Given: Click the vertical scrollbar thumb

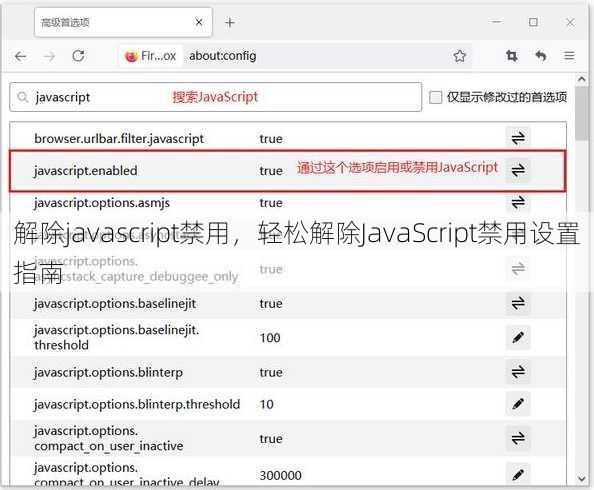Looking at the screenshot, I should click(582, 113).
